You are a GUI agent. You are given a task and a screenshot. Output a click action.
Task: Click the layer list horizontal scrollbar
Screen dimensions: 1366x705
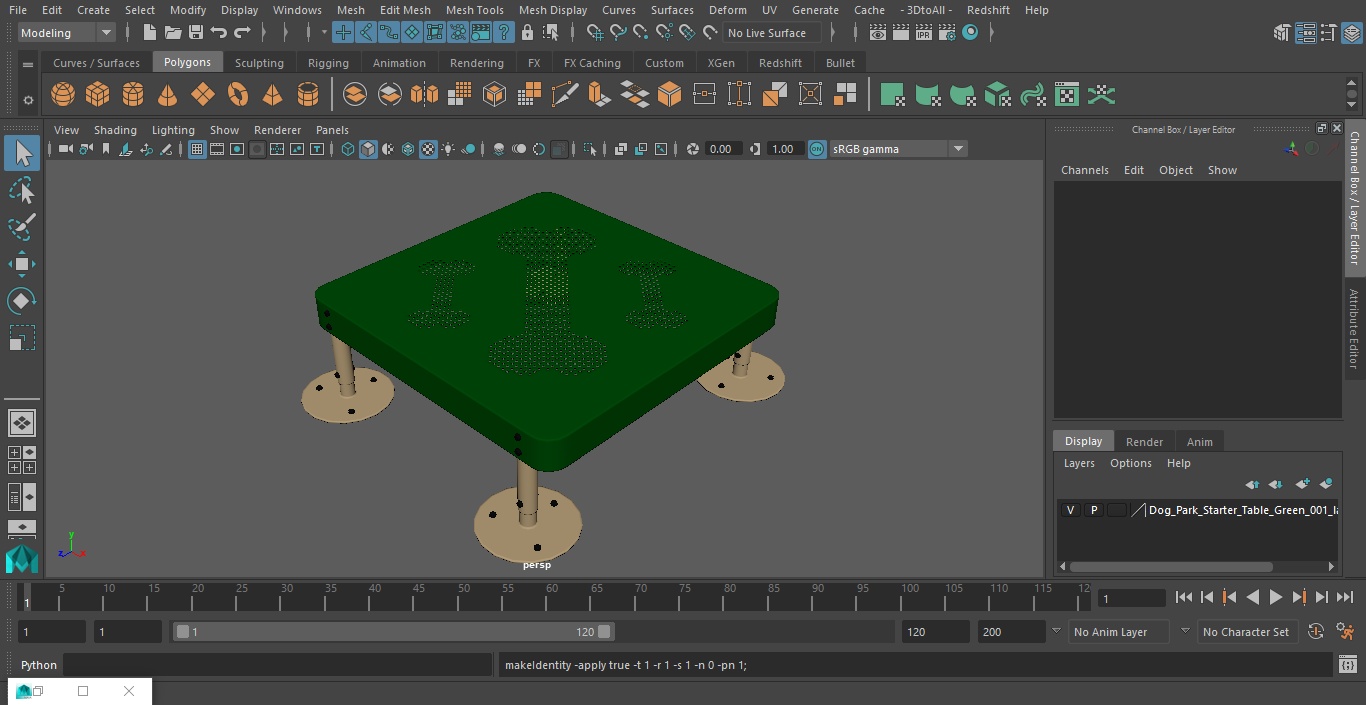pos(1170,566)
